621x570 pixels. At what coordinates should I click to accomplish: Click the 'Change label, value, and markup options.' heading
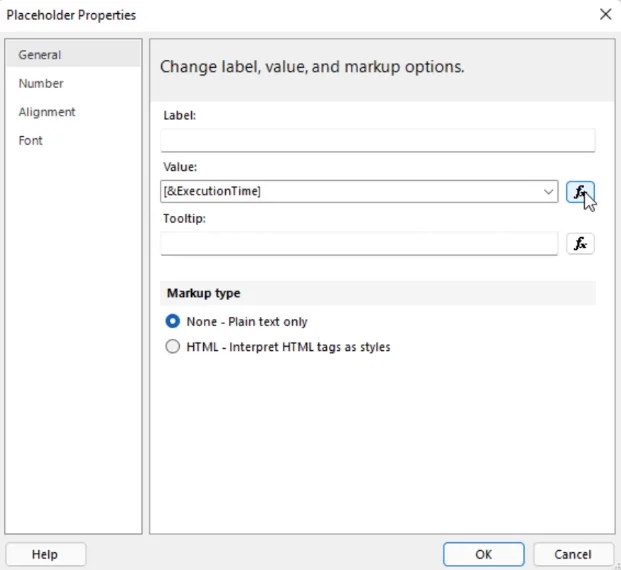pyautogui.click(x=312, y=67)
